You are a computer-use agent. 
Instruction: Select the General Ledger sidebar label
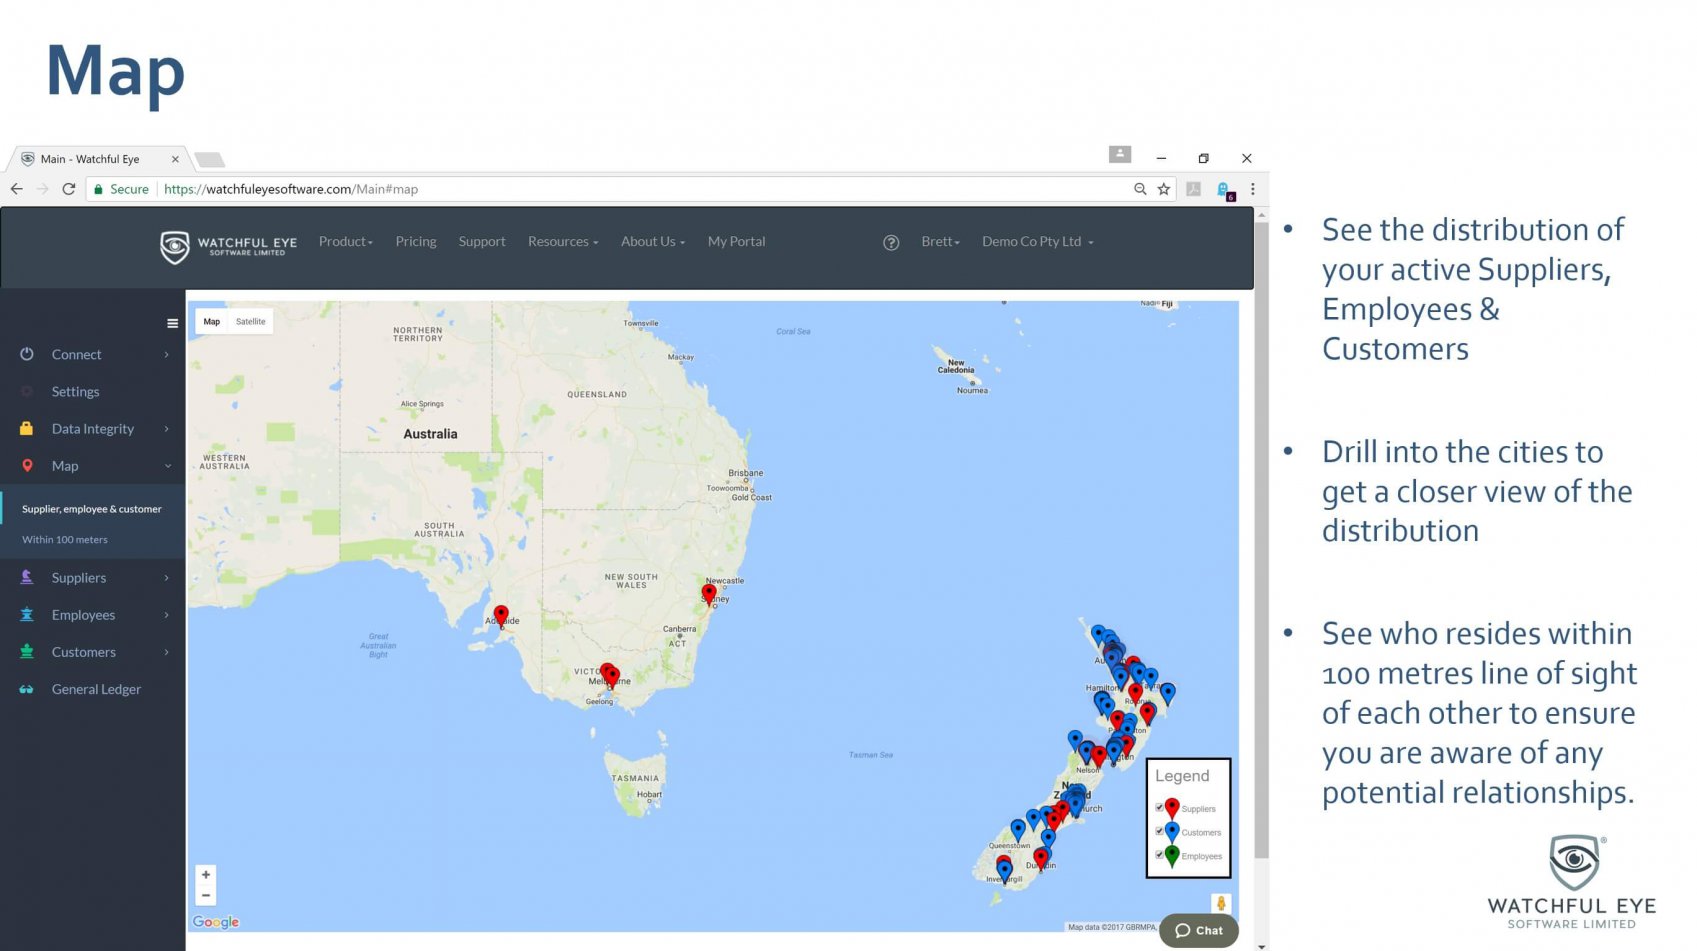[96, 689]
